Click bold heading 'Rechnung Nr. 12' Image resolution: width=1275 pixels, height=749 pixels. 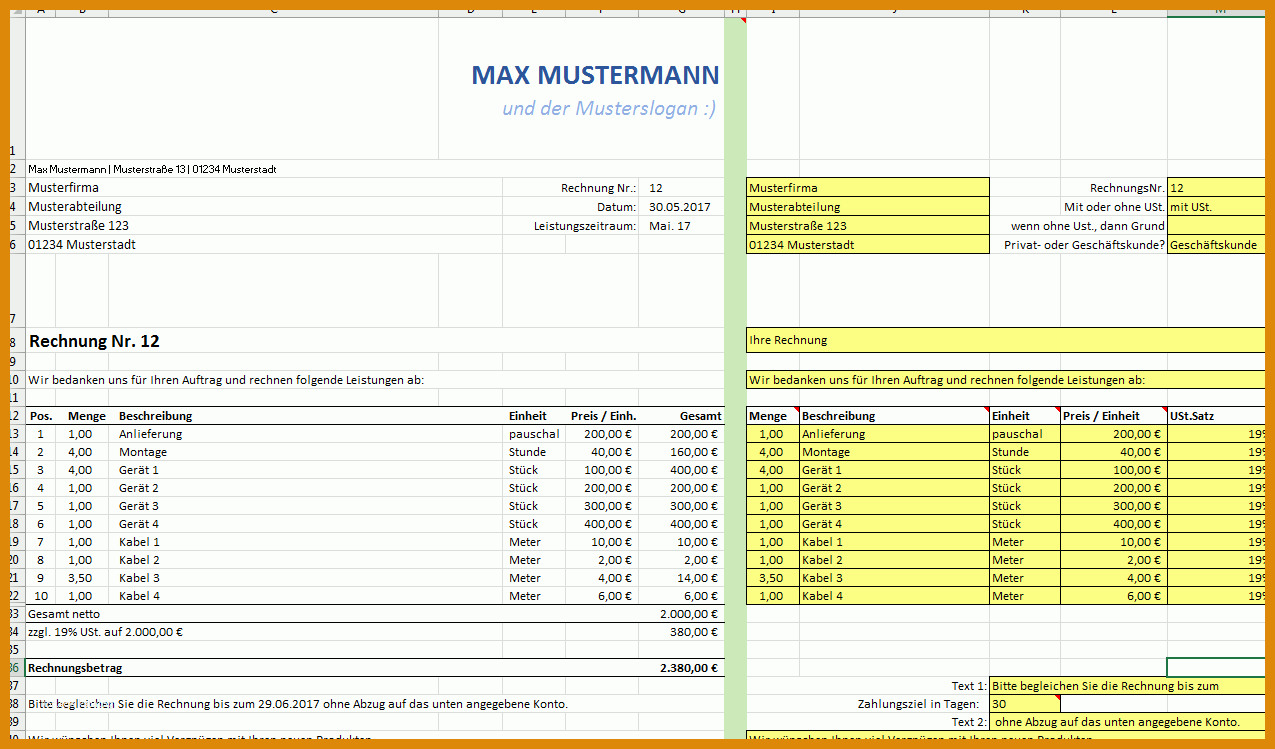coord(94,341)
